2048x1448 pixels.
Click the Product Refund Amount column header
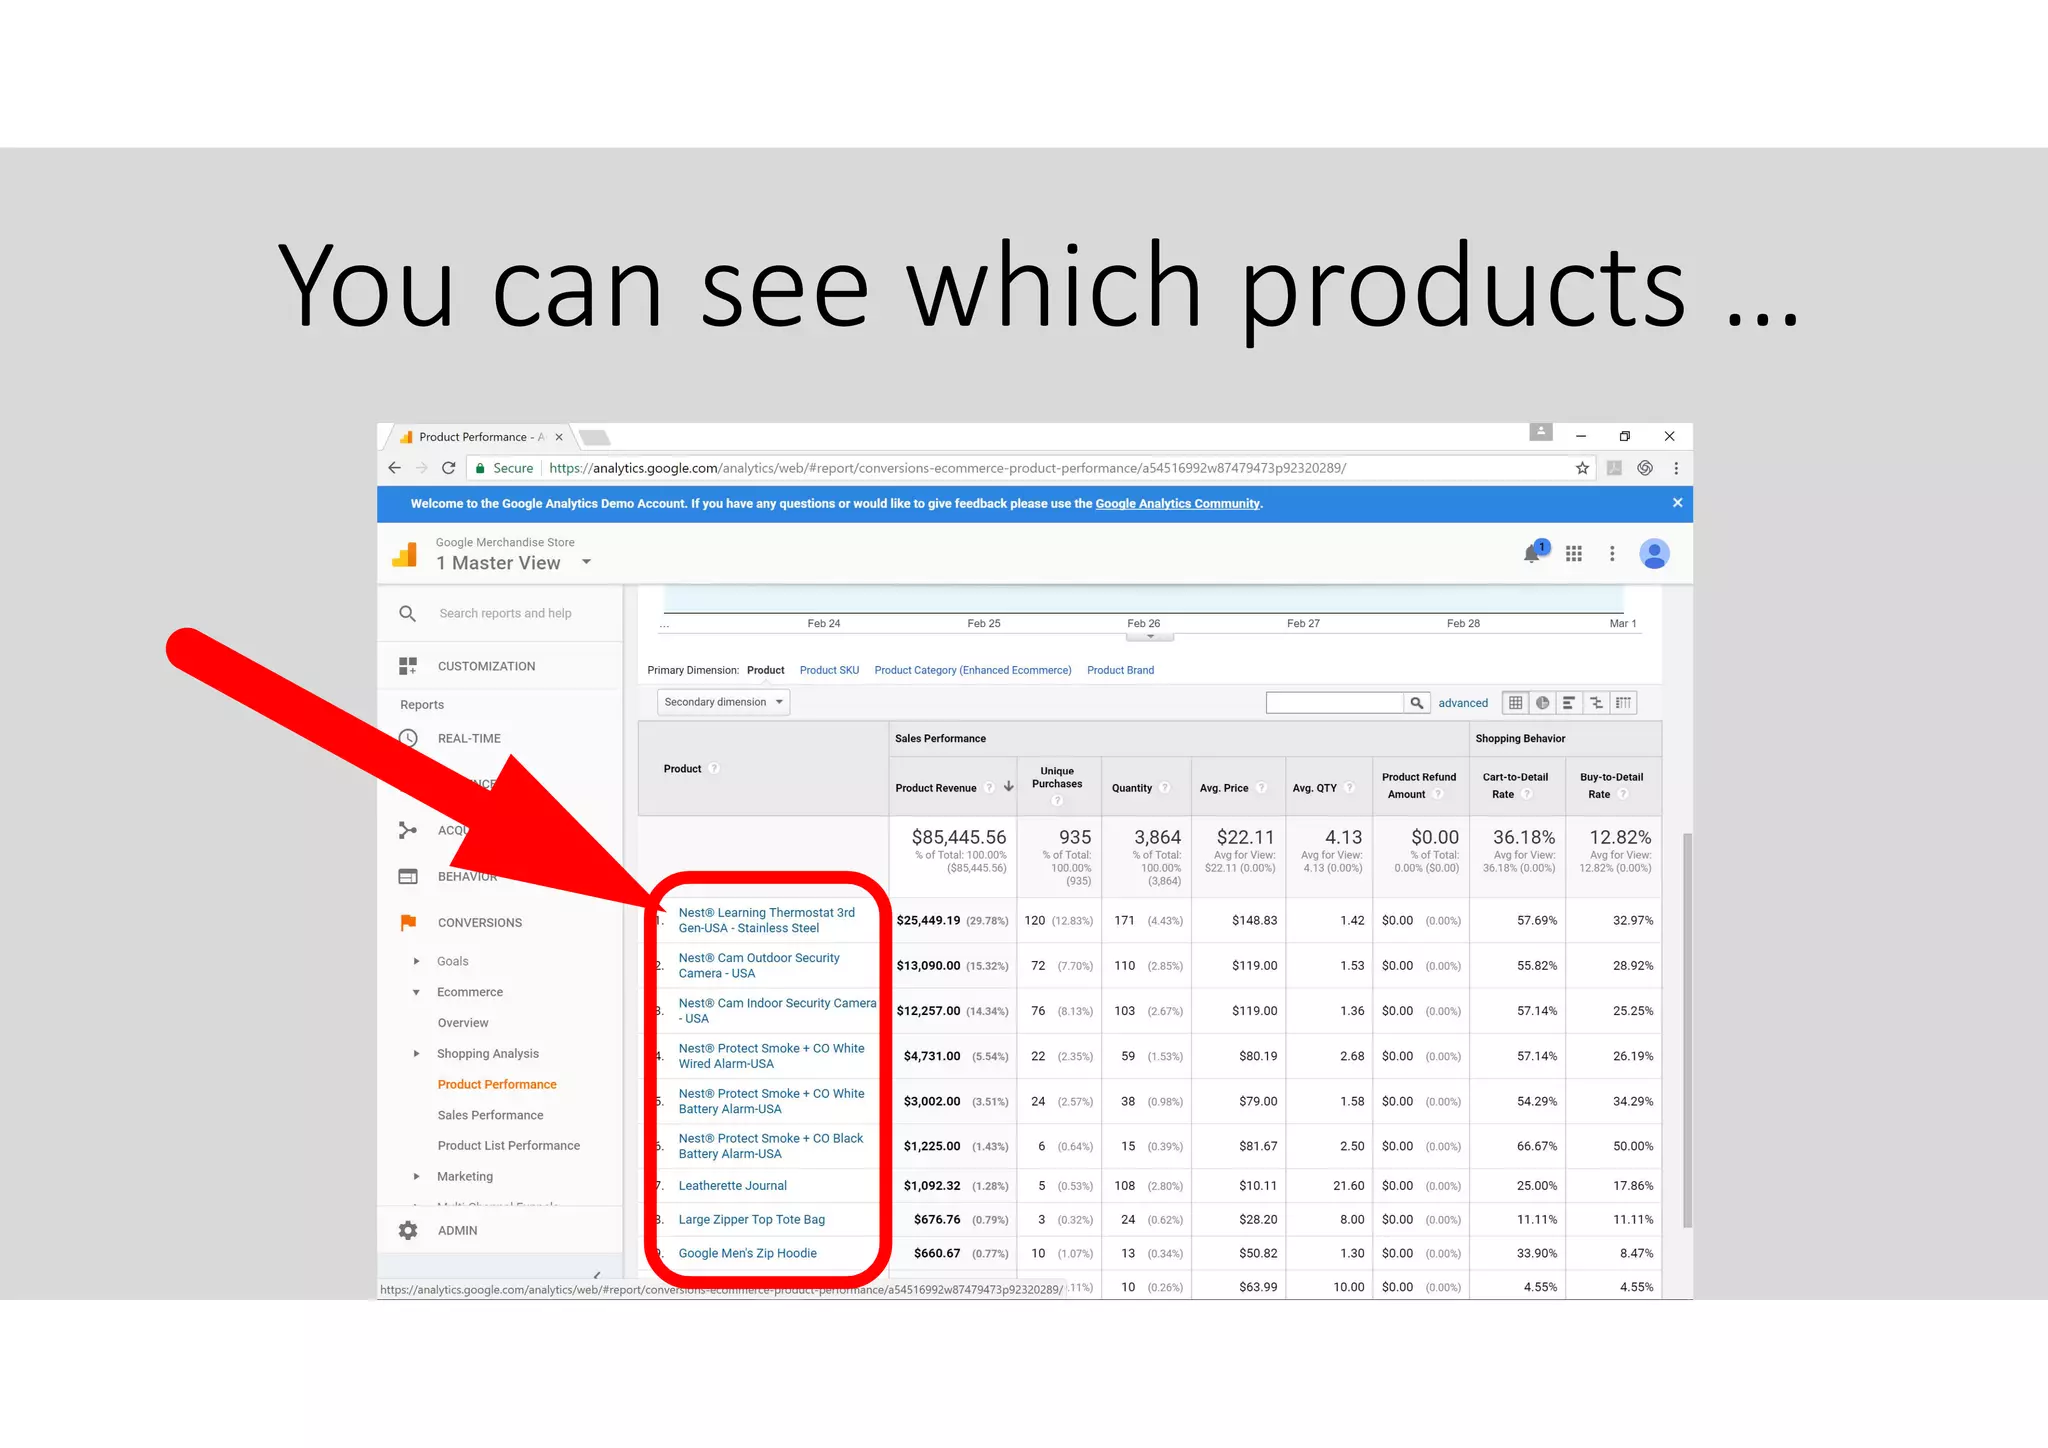tap(1418, 785)
